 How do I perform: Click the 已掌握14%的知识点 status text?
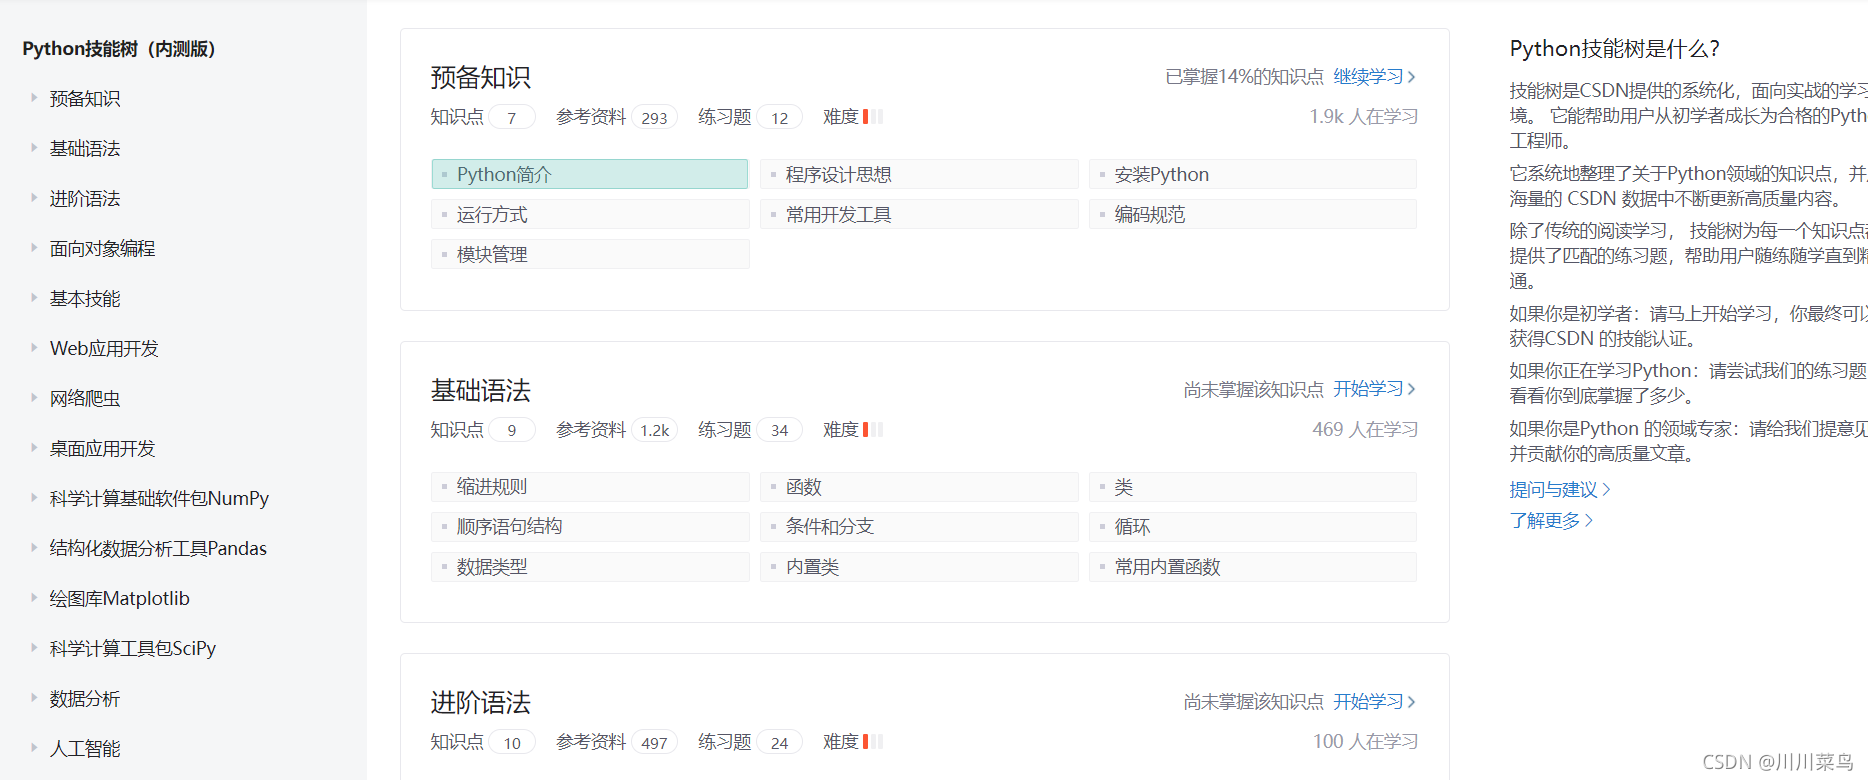tap(1244, 77)
